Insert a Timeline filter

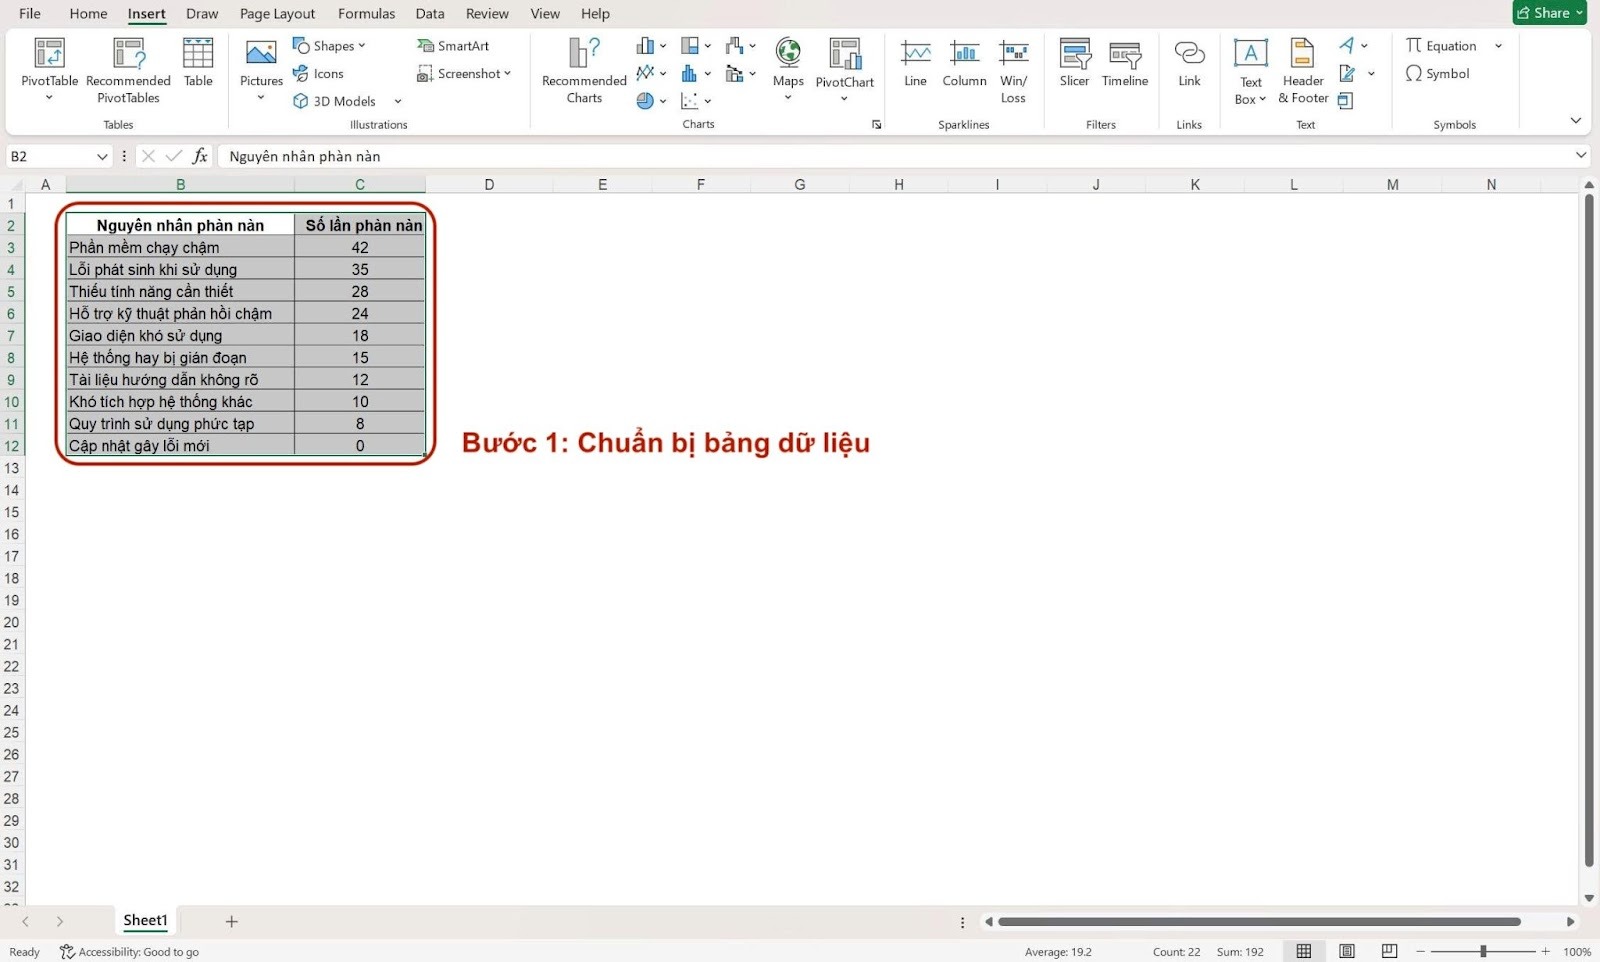pyautogui.click(x=1125, y=62)
